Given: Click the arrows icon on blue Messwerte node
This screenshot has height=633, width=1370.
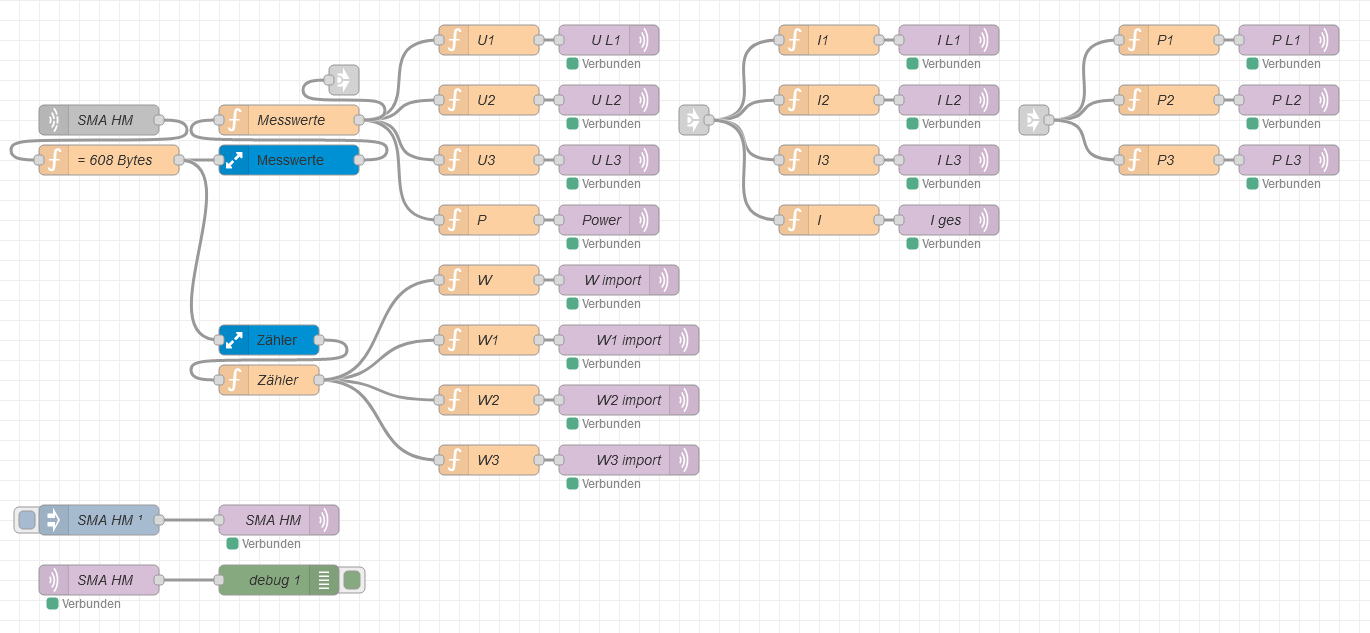Looking at the screenshot, I should pos(234,160).
